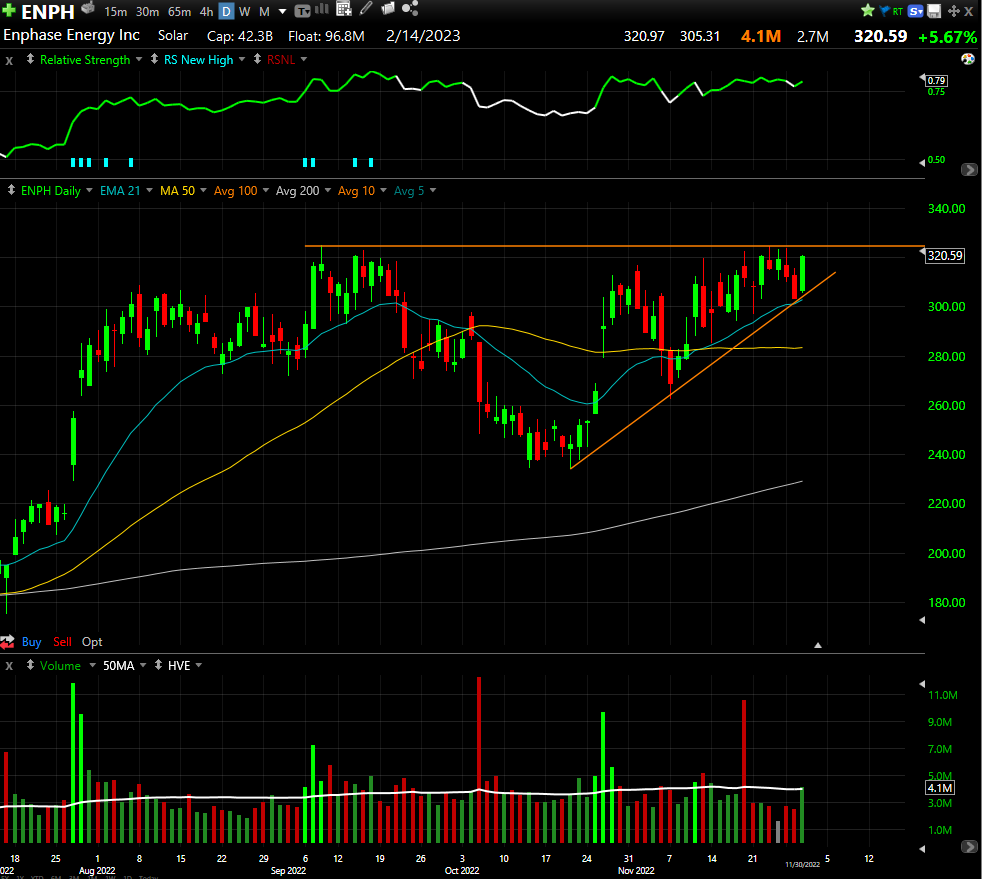This screenshot has width=982, height=879.
Task: Expand the RSNL indicator dropdown
Action: 304,59
